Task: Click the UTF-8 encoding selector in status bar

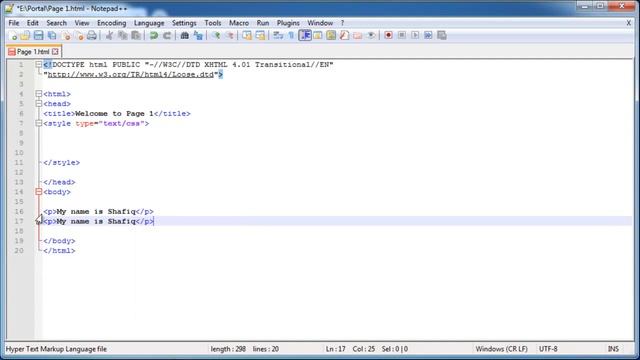Action: coord(548,349)
